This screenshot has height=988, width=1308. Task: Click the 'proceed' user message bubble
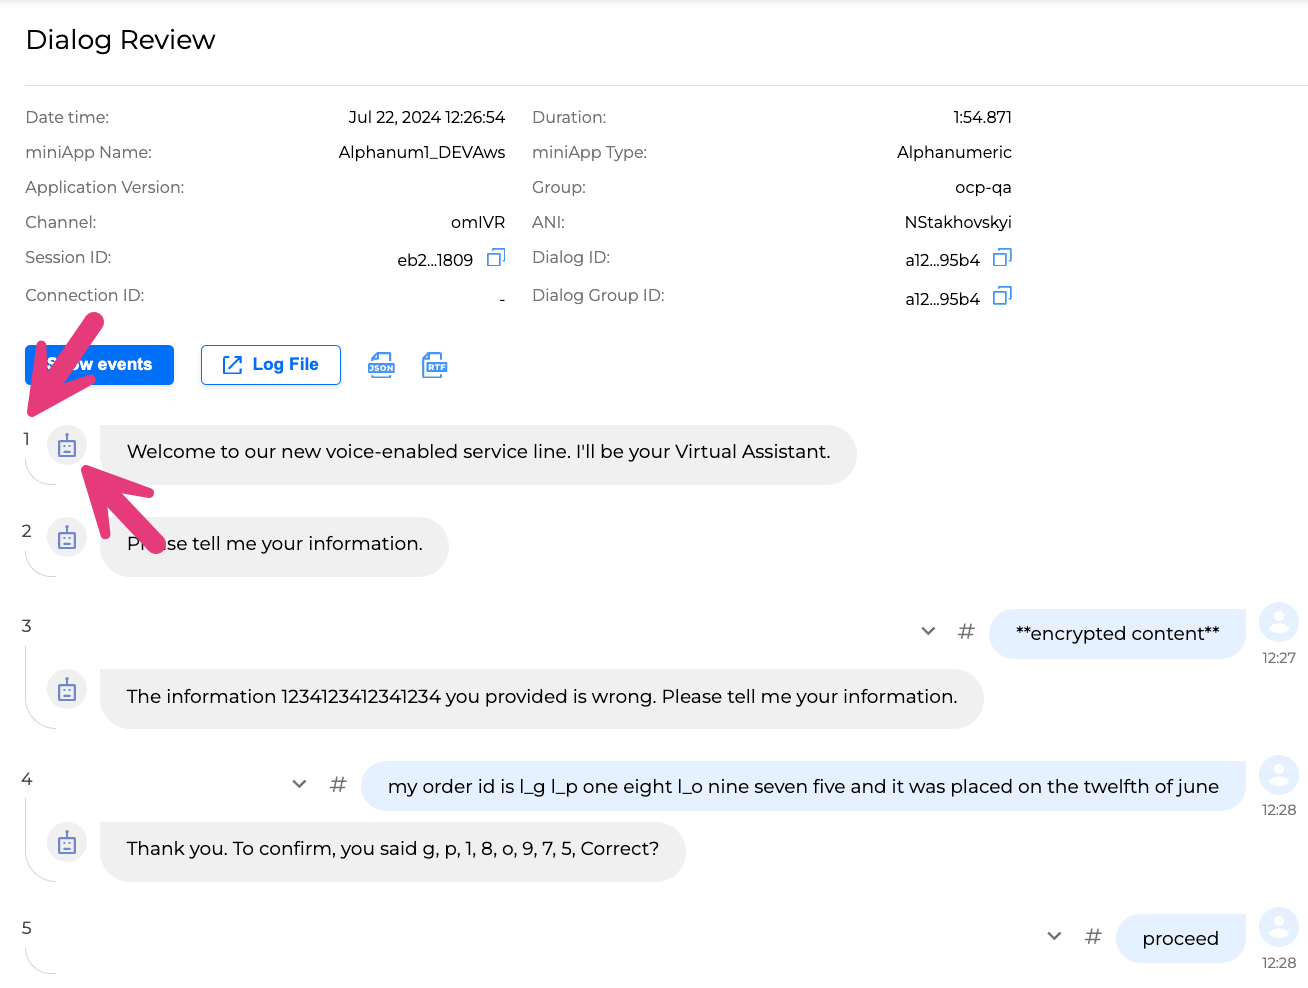[1180, 938]
